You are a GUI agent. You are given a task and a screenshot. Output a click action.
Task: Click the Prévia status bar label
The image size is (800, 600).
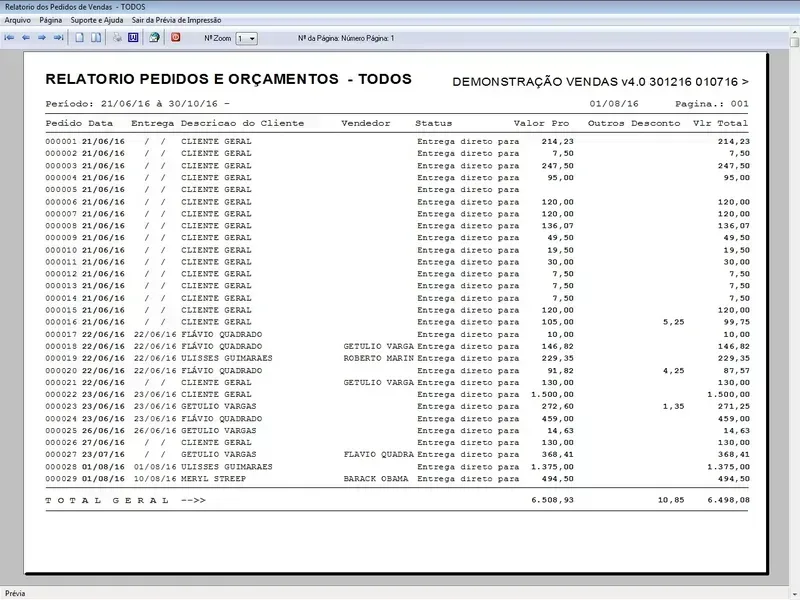(17, 593)
